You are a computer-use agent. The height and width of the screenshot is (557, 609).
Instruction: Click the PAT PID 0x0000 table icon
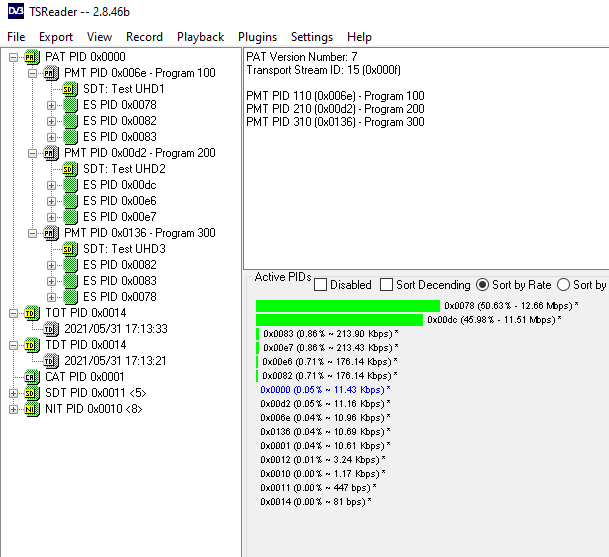[x=32, y=57]
